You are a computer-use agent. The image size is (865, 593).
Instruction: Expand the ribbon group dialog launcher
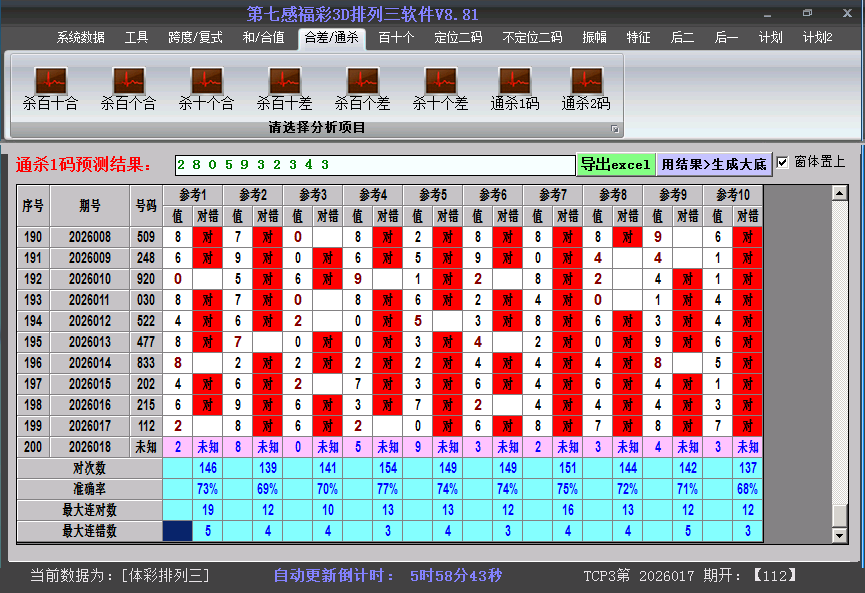[x=615, y=129]
